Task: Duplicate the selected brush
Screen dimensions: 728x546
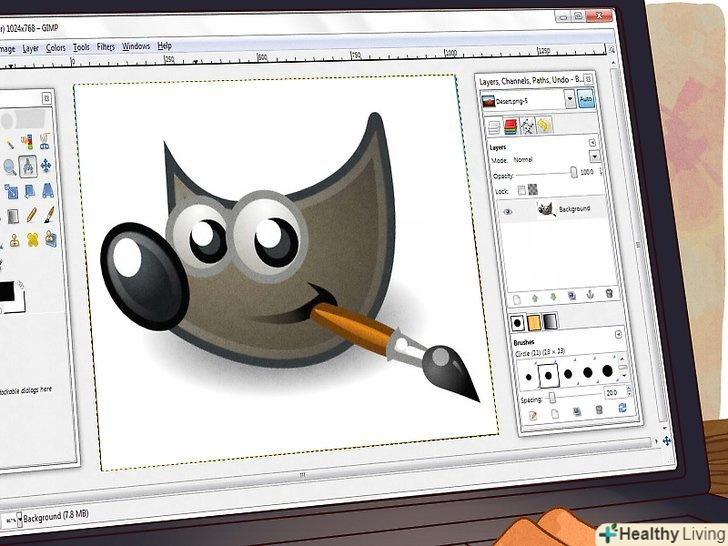Action: 577,412
